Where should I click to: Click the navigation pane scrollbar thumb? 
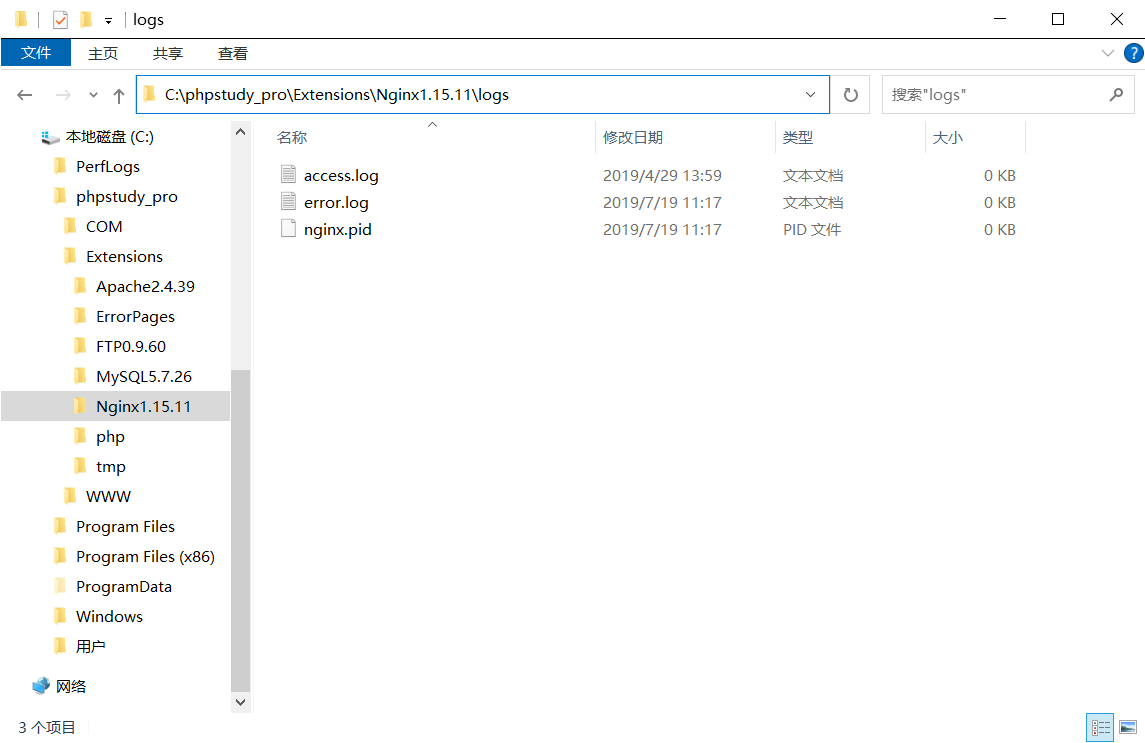point(240,530)
